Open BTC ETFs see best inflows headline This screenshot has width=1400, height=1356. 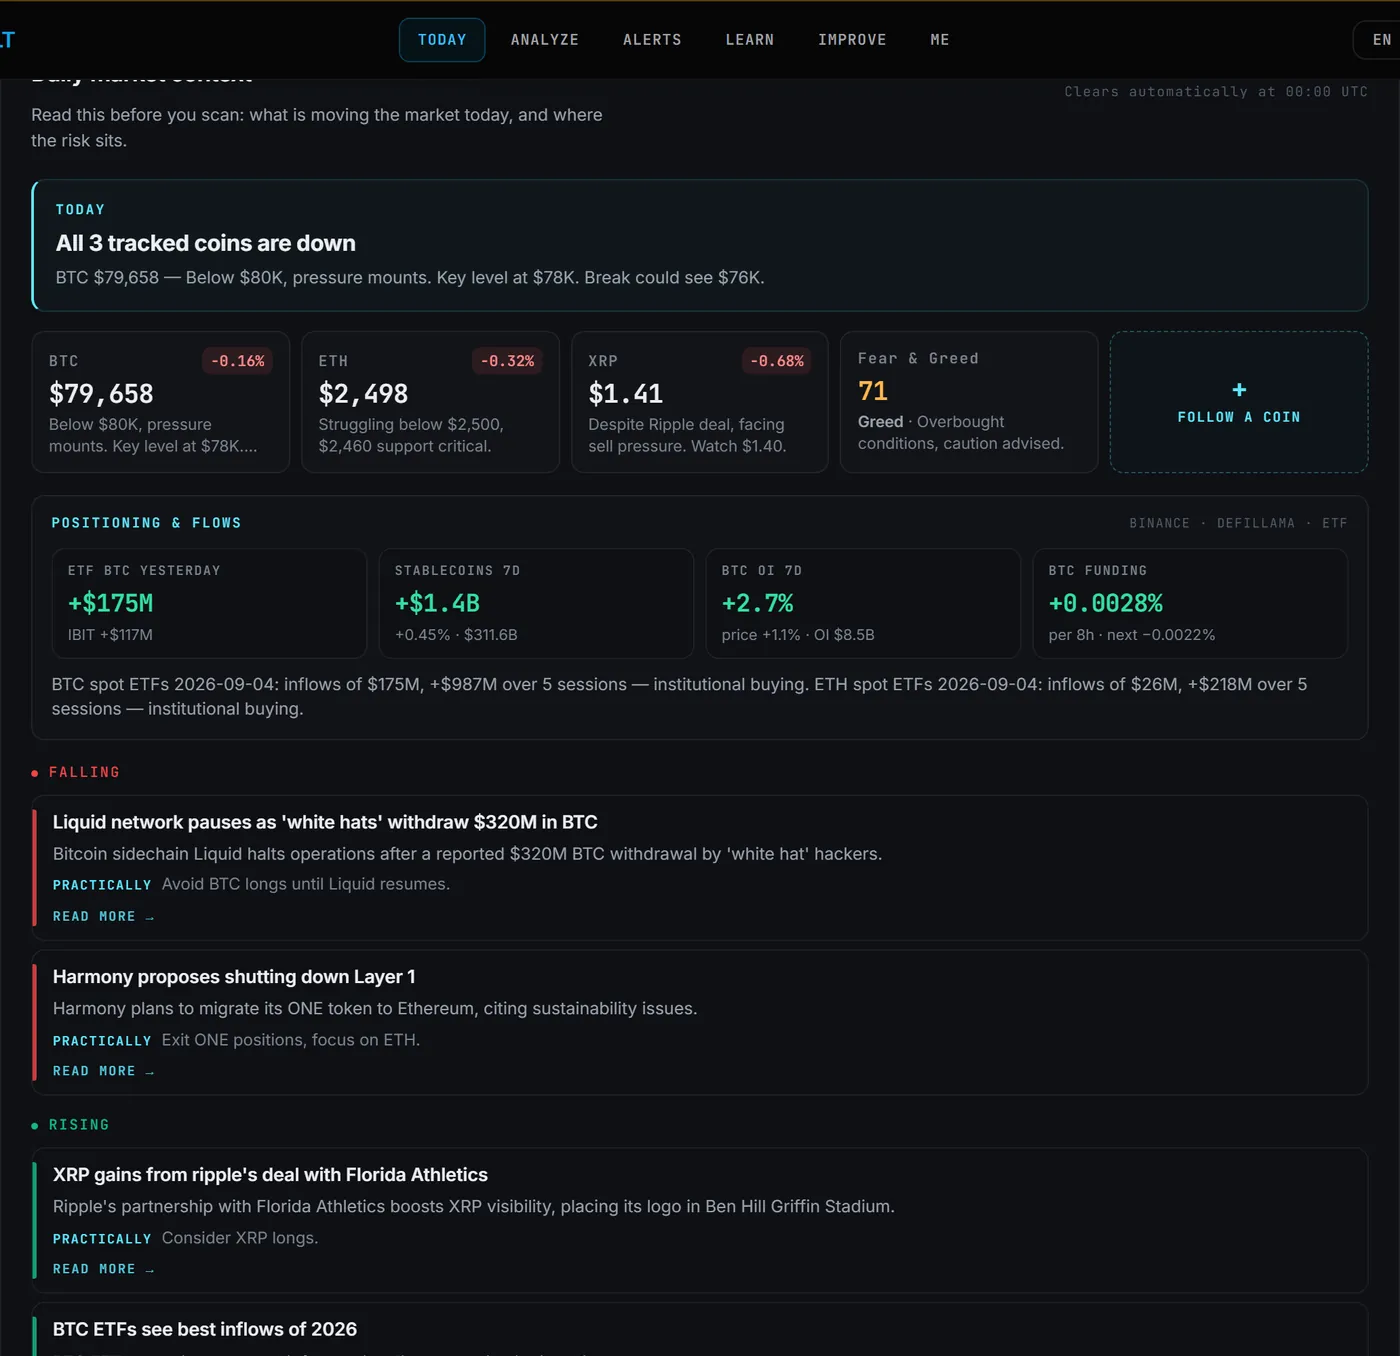pos(205,1329)
